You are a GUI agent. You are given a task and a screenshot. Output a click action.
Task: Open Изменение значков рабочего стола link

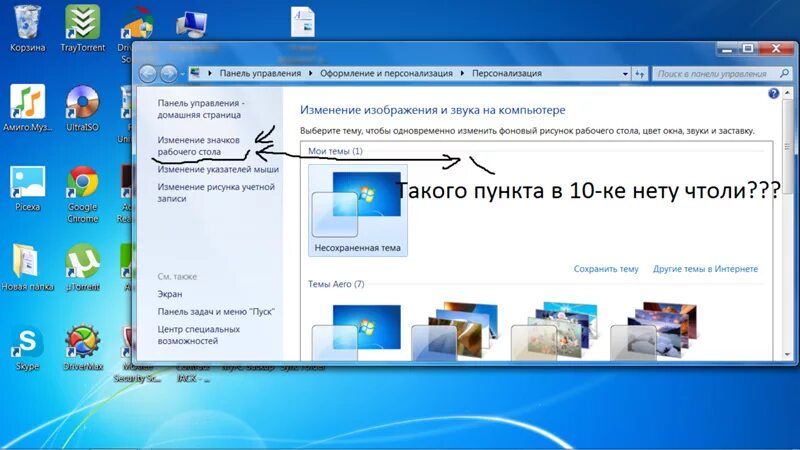(198, 145)
